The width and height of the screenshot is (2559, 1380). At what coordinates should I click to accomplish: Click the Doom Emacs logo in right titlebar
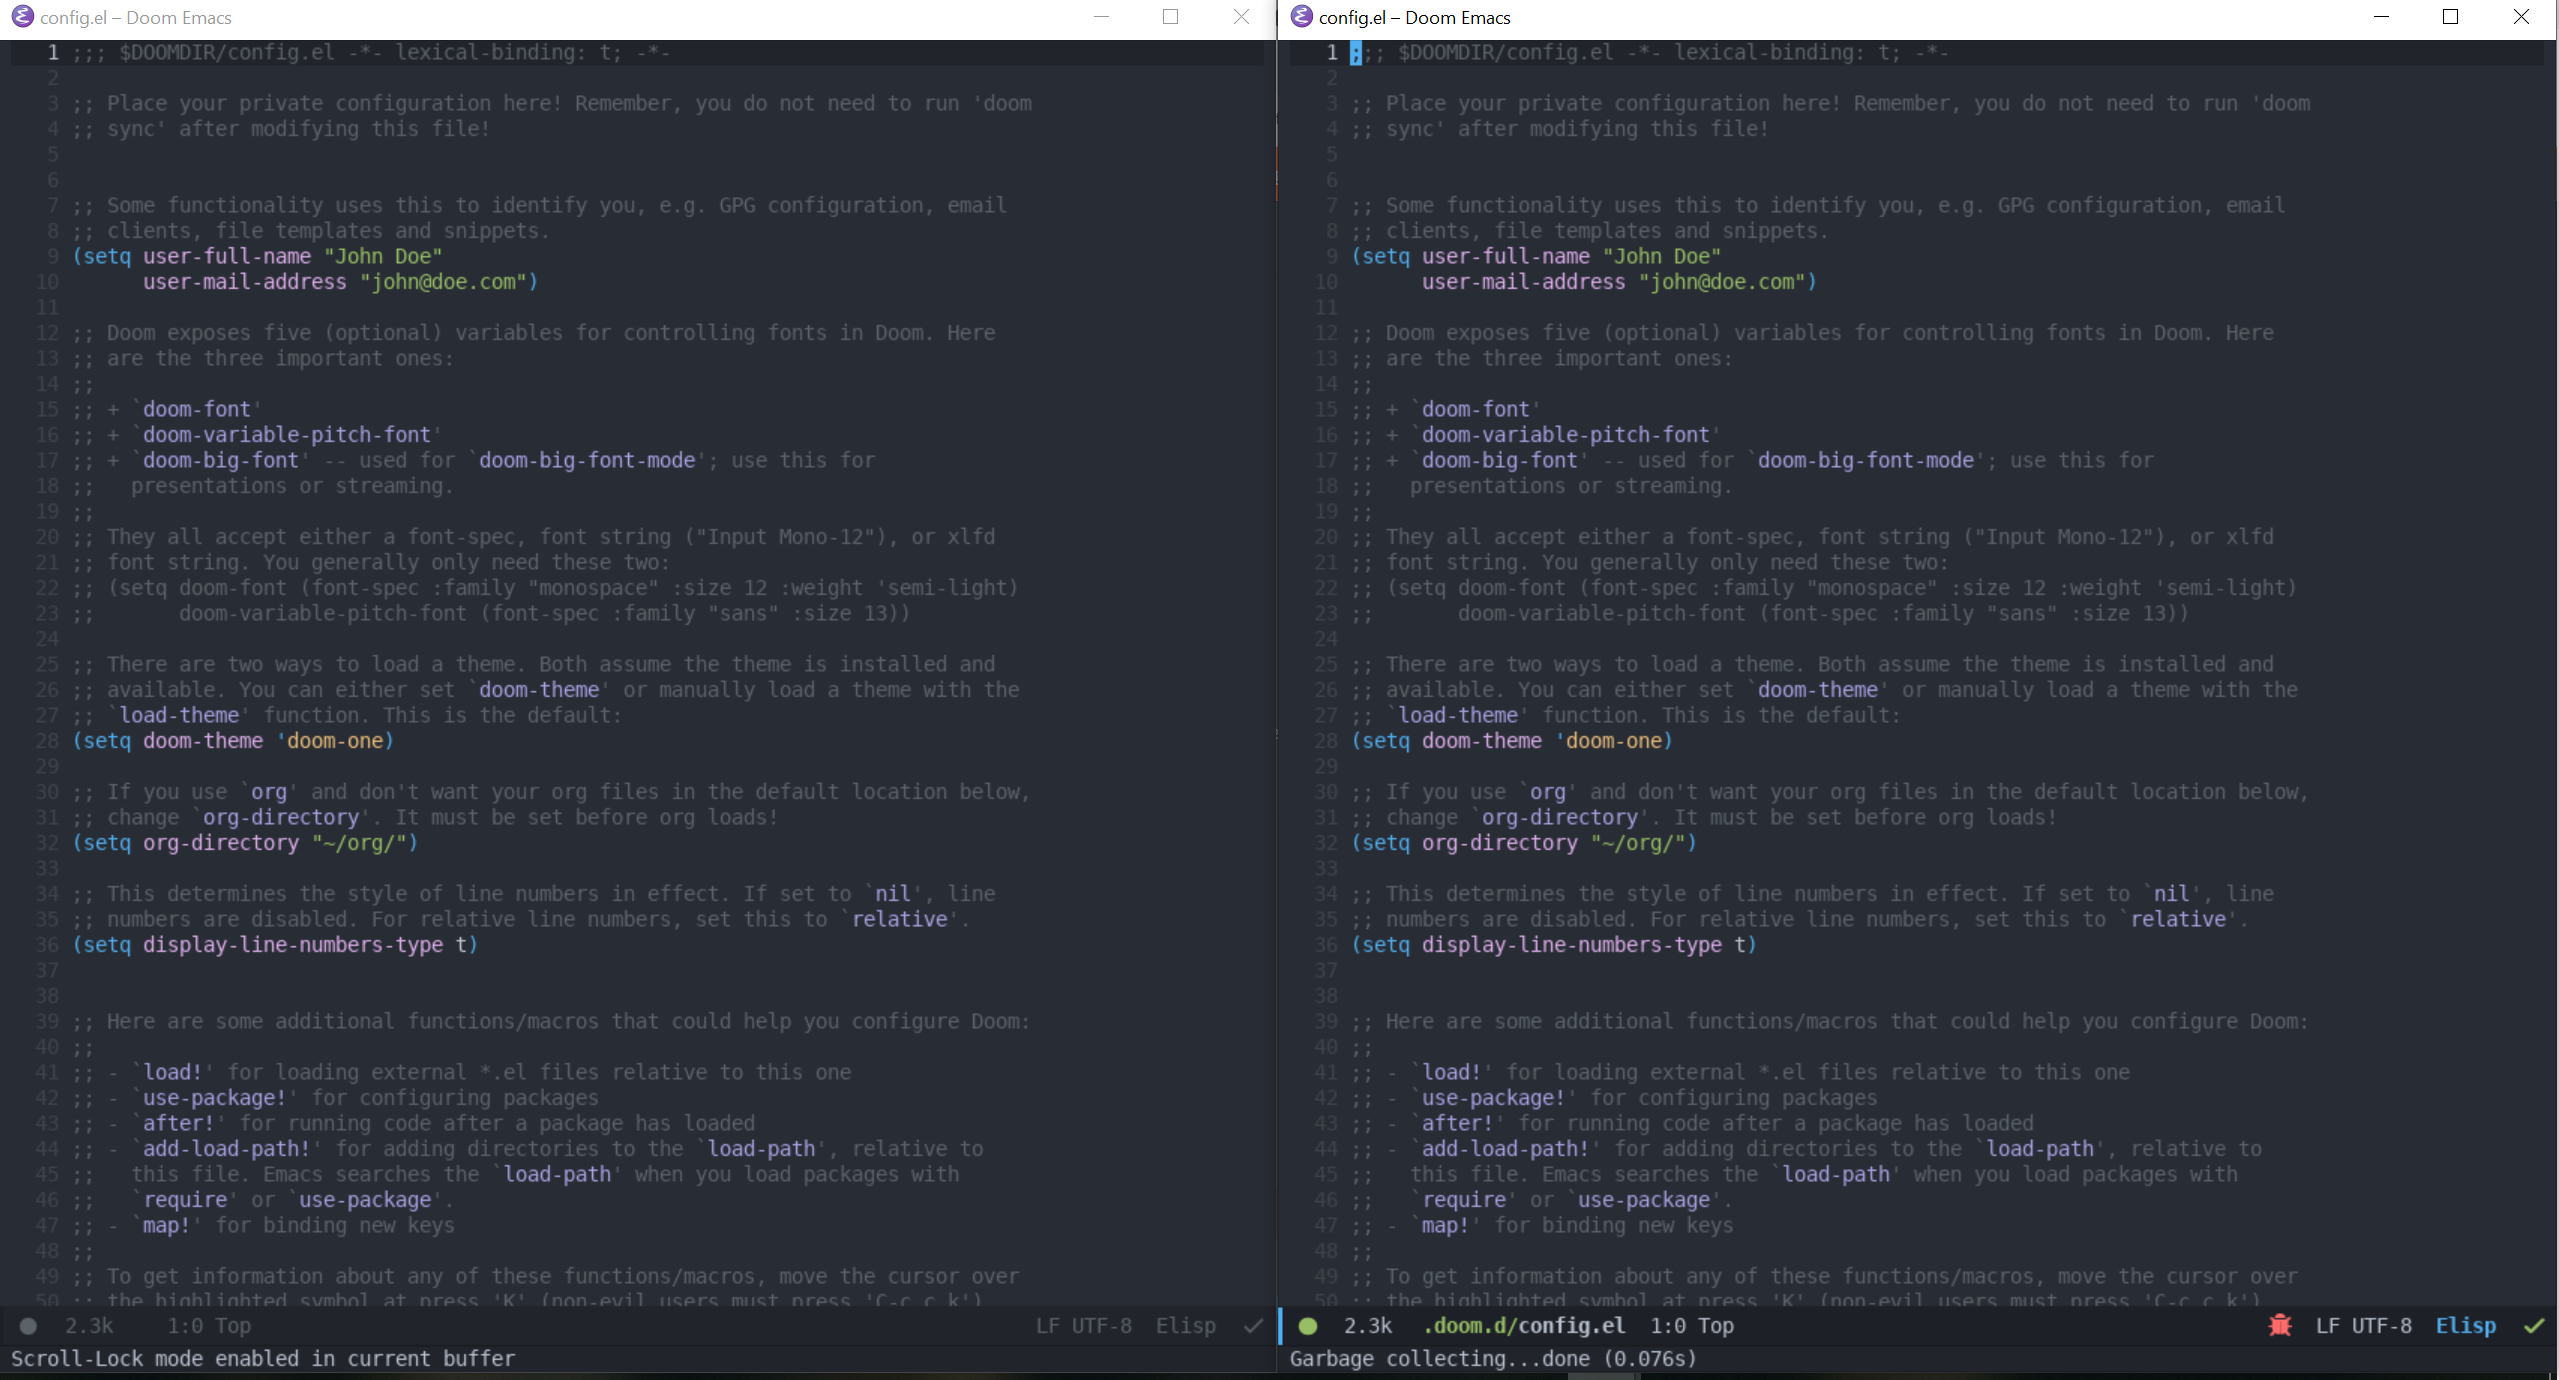1301,17
